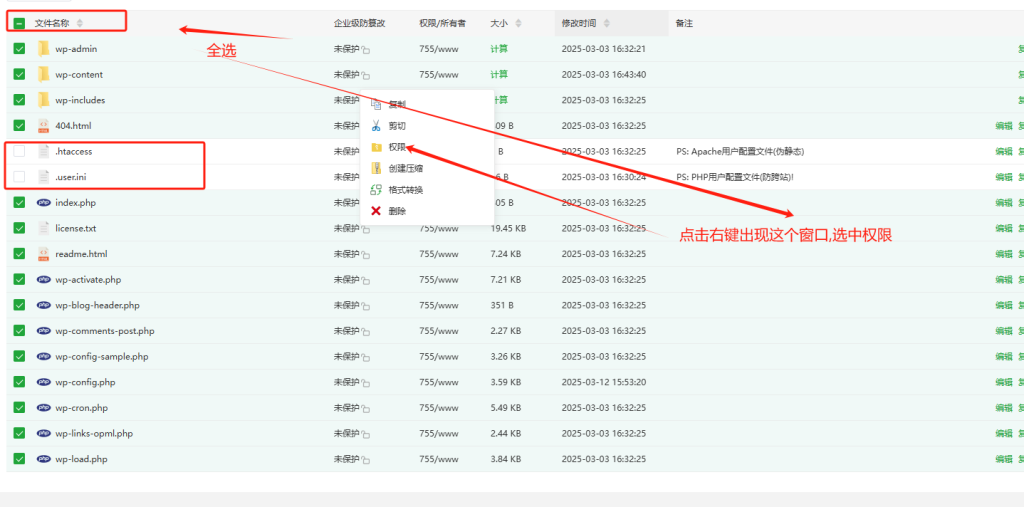Choose 格式转换 from the context menu
The image size is (1024, 507).
point(405,190)
